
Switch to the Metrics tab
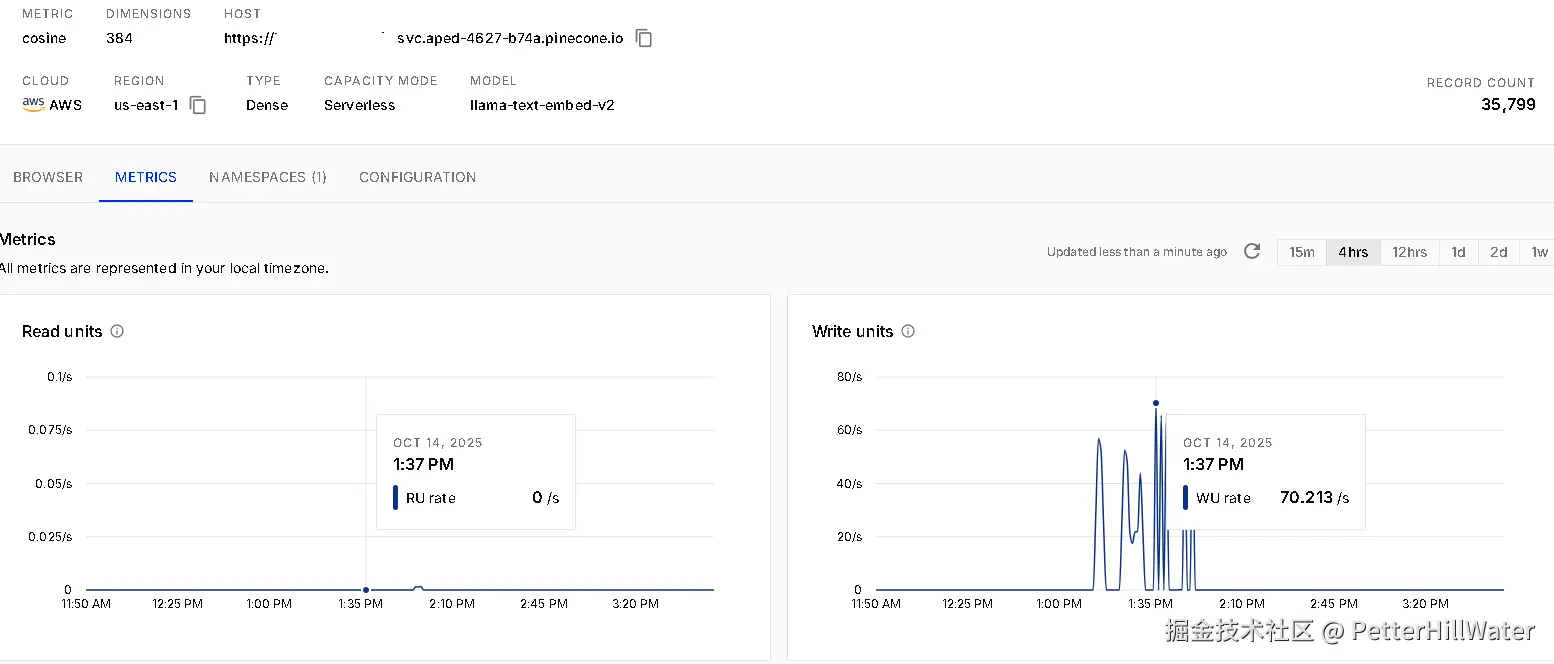146,177
